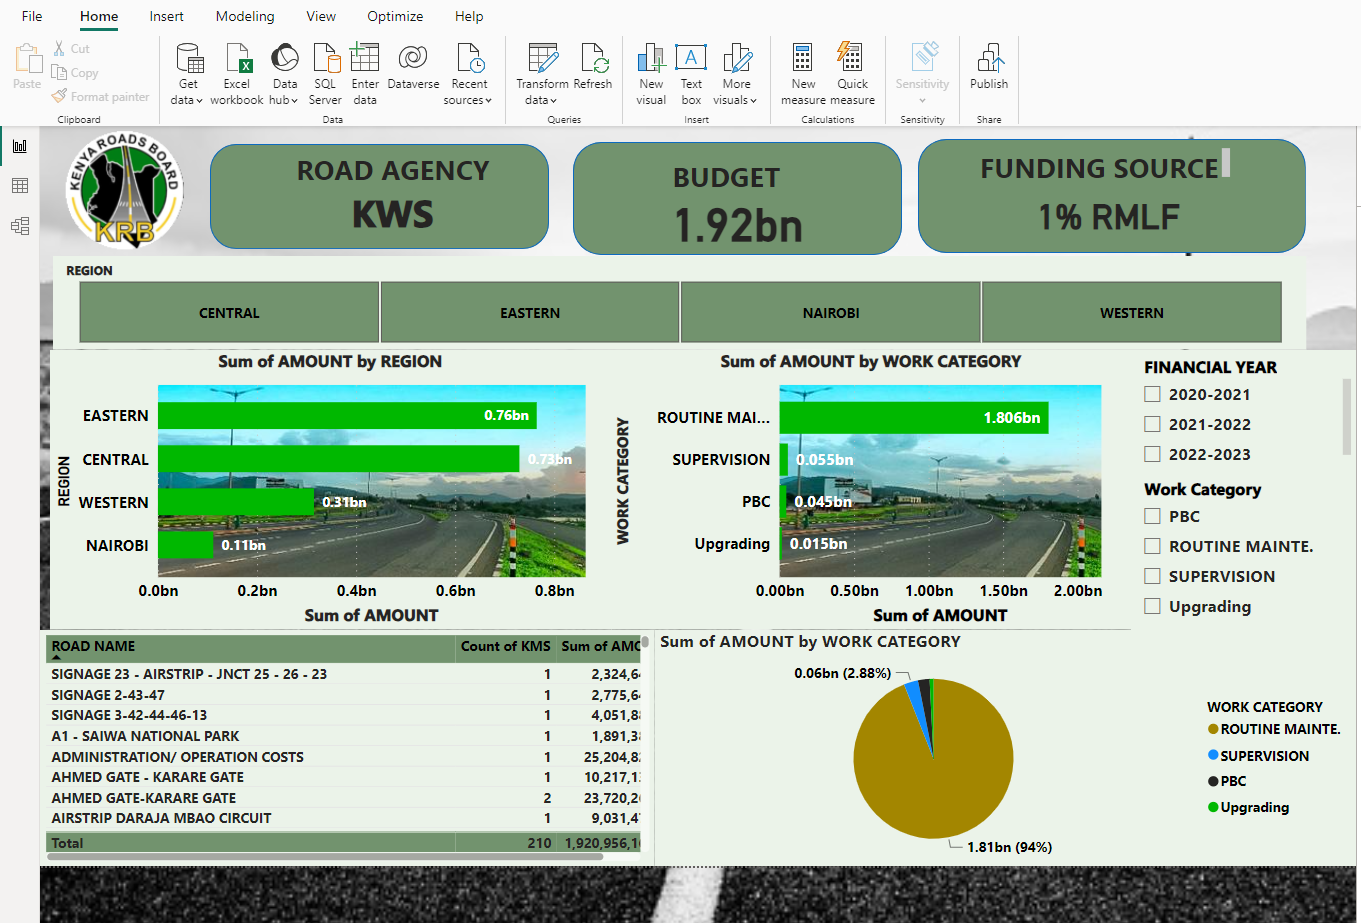
Task: Open the Excel workbook data source
Action: coord(237,60)
